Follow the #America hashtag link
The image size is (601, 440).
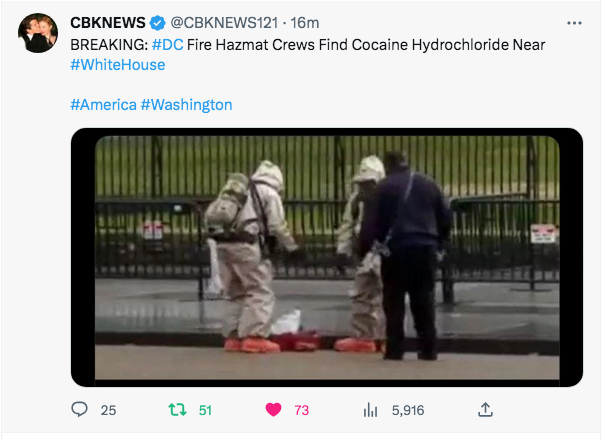pos(103,105)
